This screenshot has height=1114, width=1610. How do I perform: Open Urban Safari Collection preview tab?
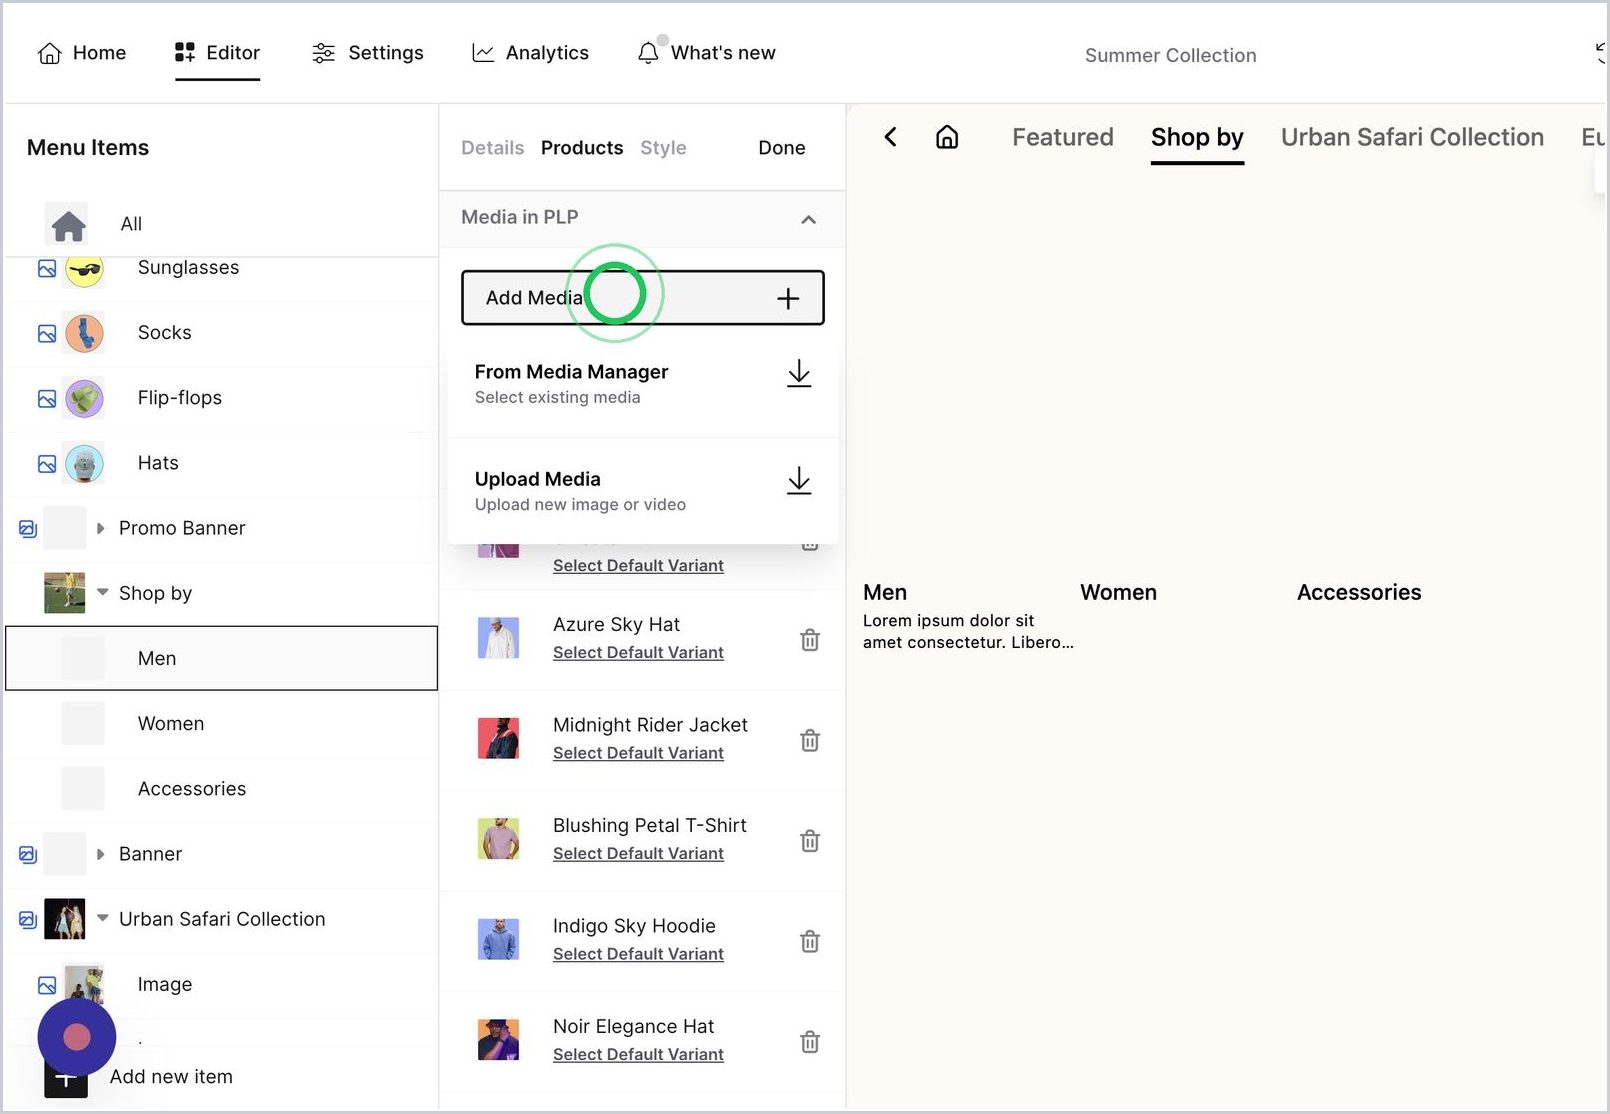coord(1412,137)
